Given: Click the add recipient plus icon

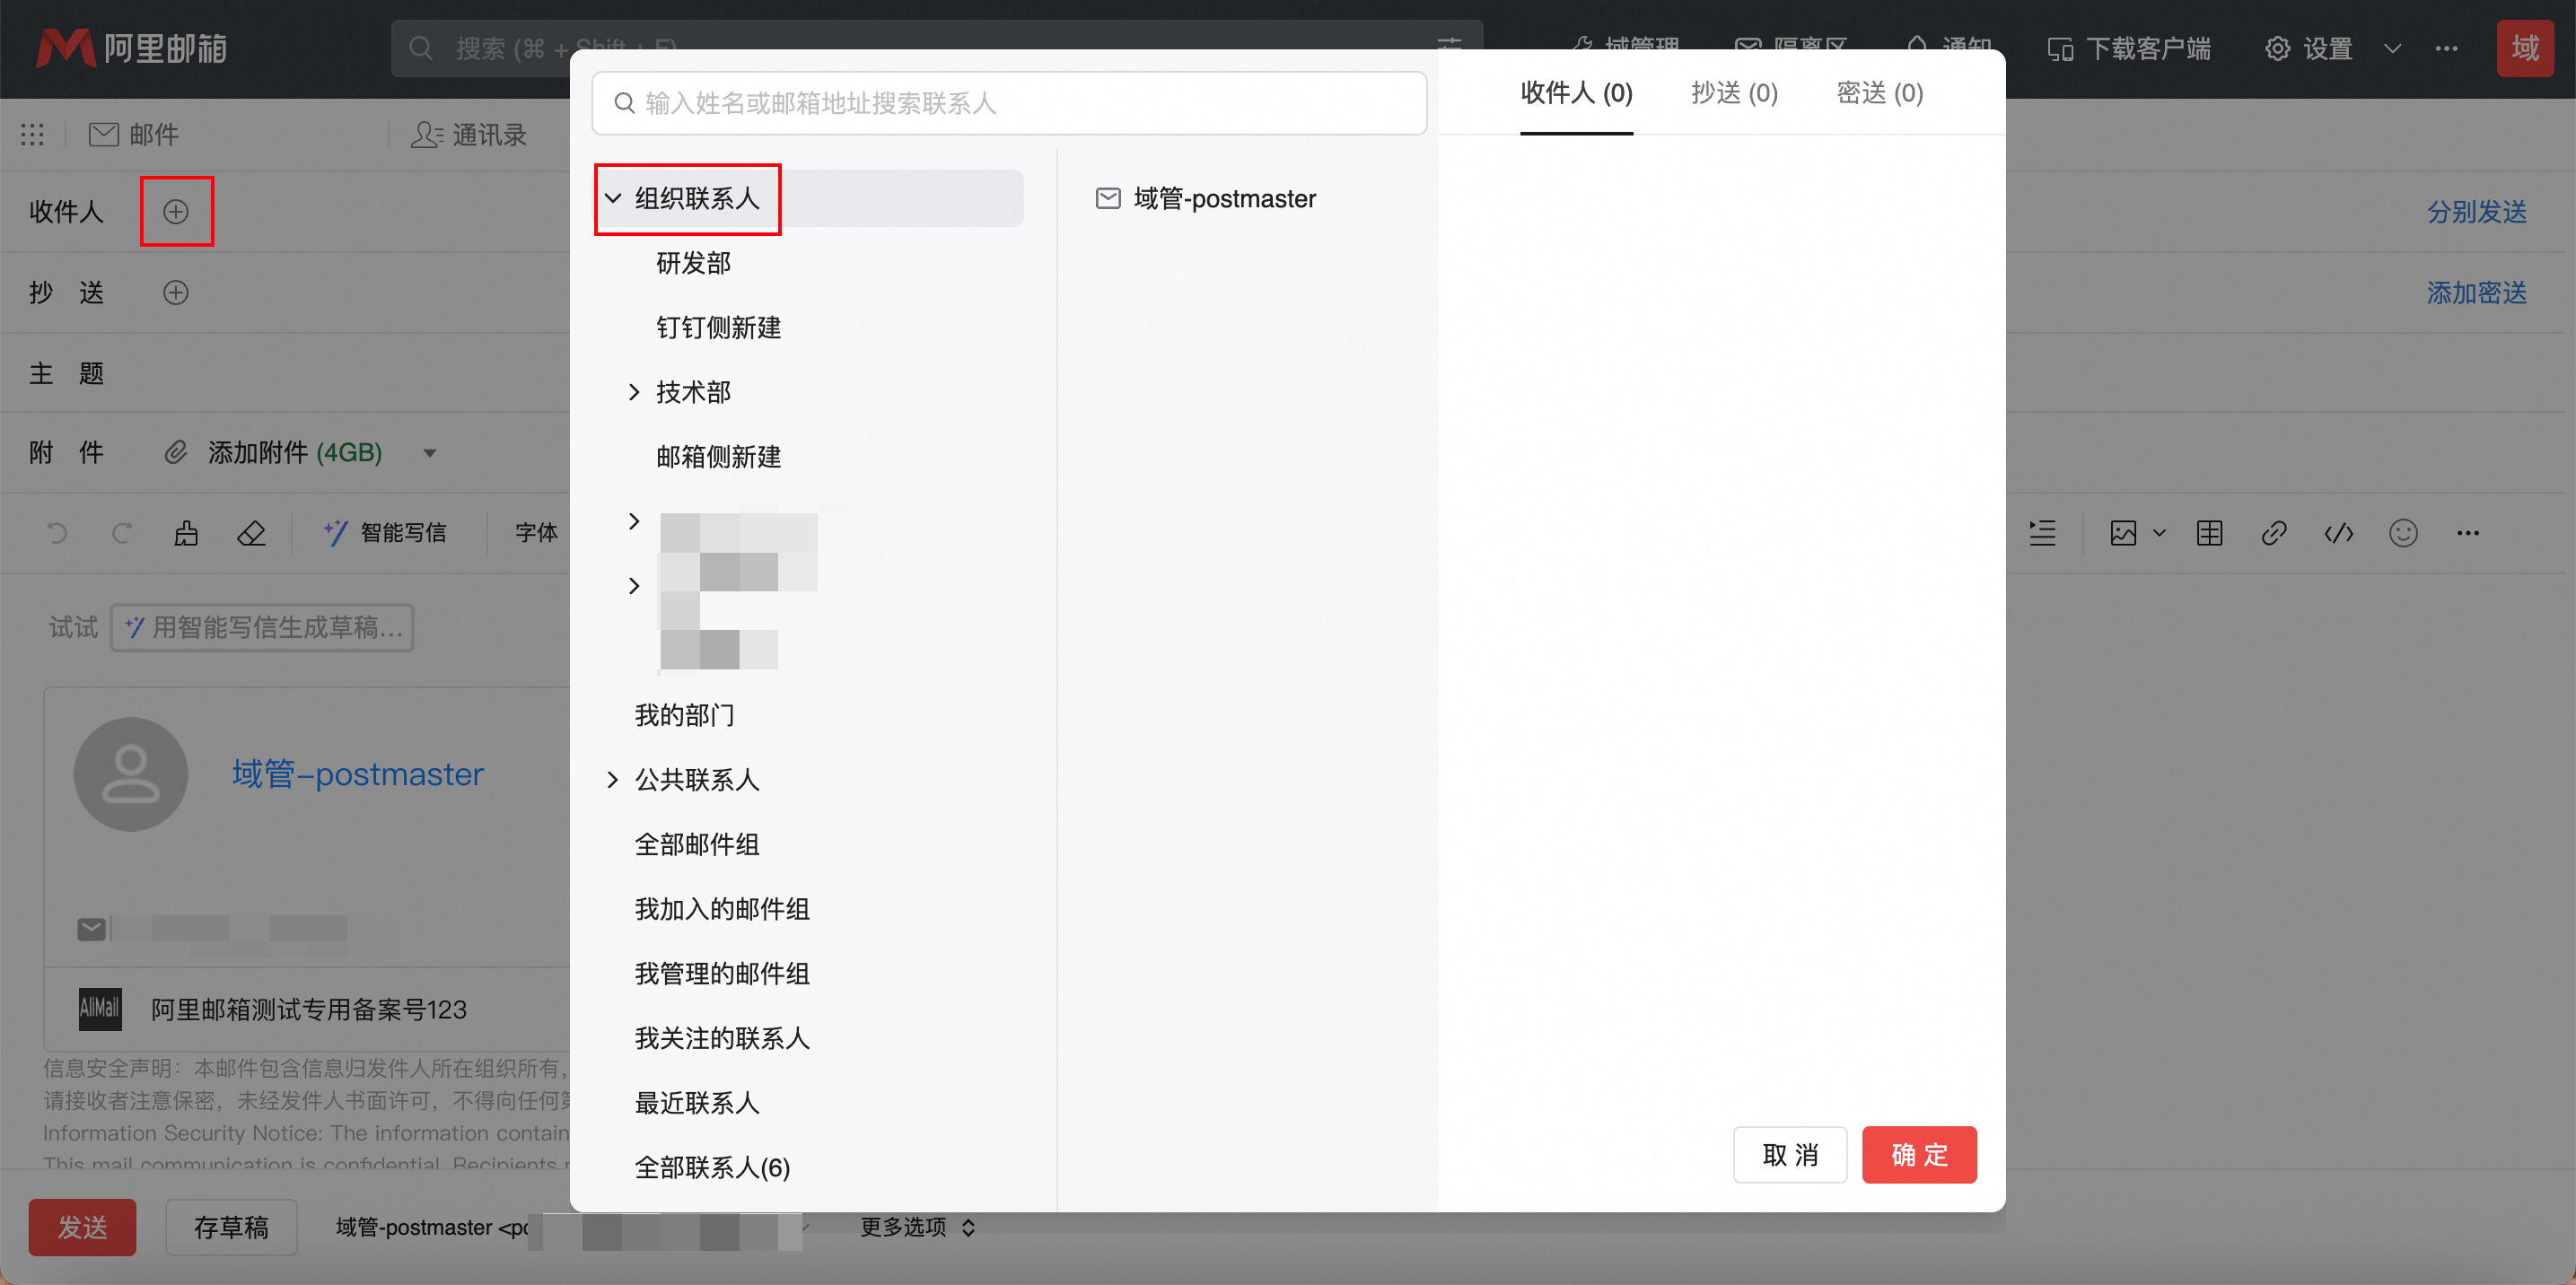Looking at the screenshot, I should click(176, 211).
